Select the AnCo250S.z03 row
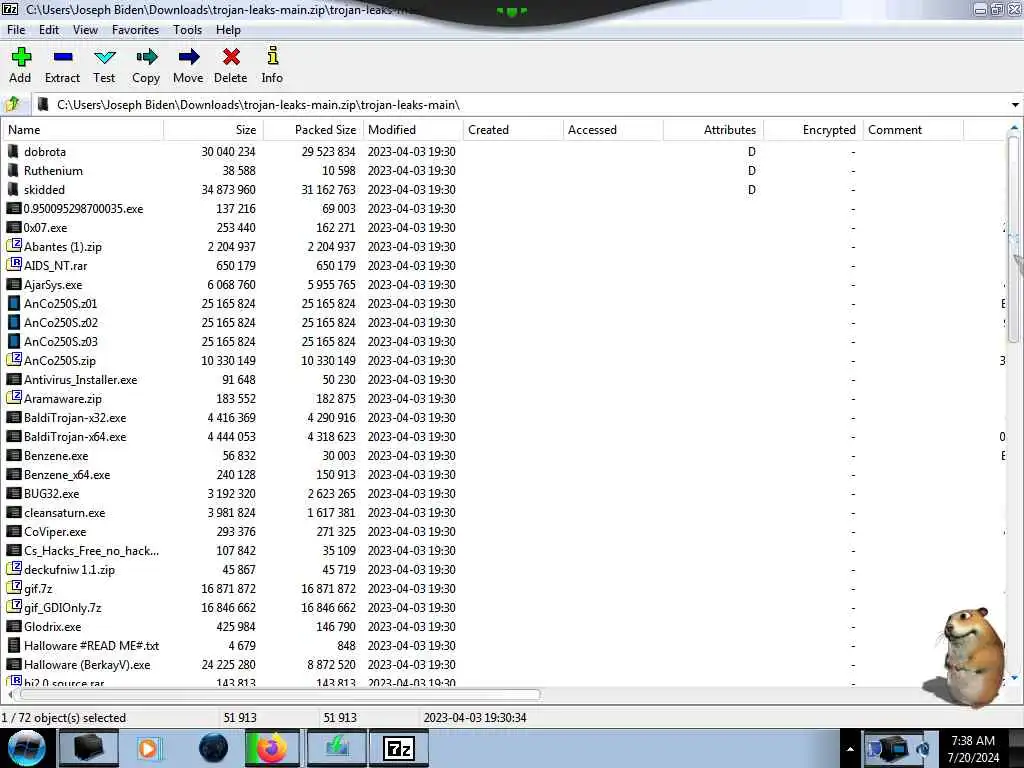The height and width of the screenshot is (768, 1024). (x=503, y=342)
